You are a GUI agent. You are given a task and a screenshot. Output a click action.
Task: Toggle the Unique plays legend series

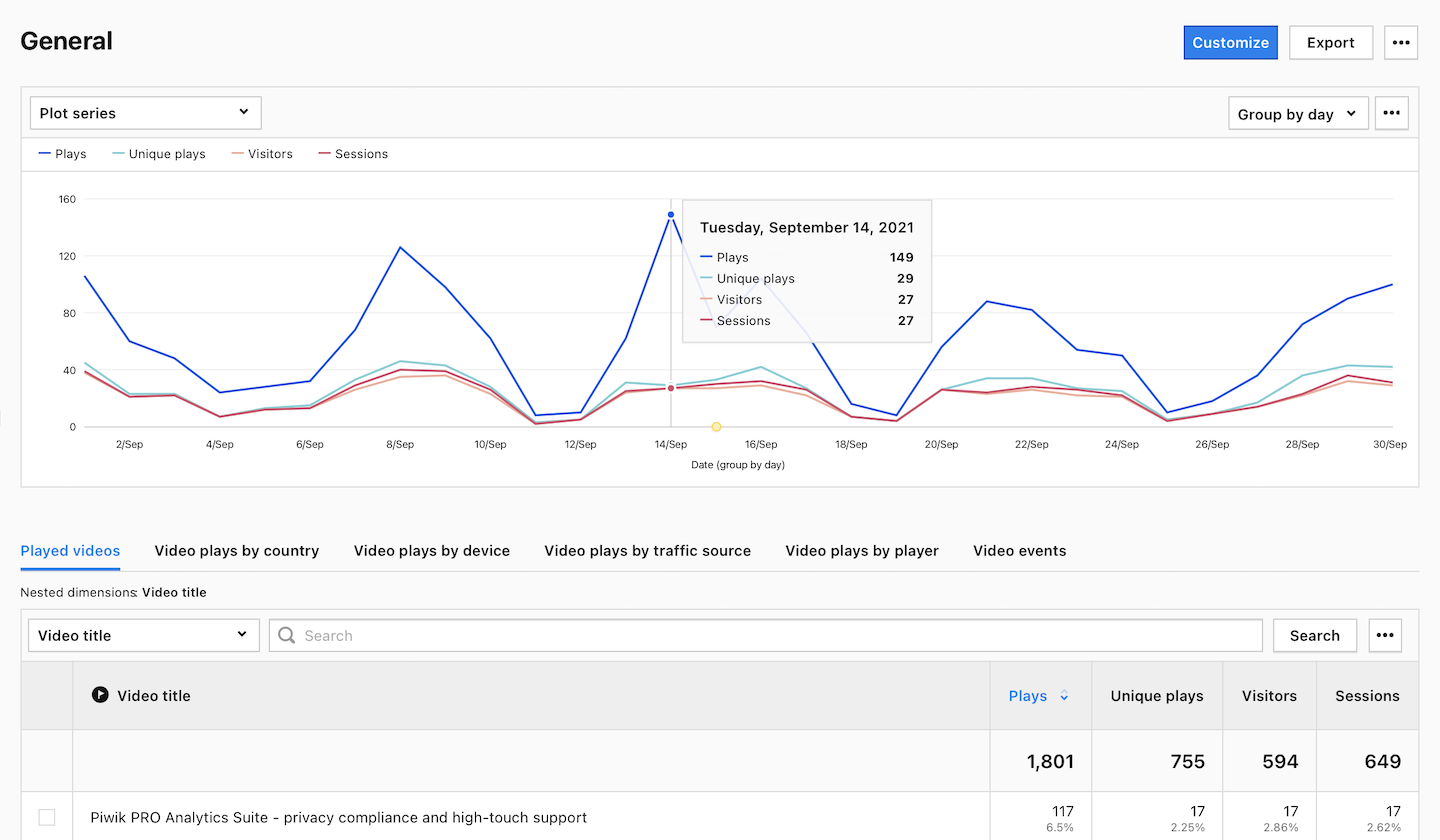(x=159, y=154)
